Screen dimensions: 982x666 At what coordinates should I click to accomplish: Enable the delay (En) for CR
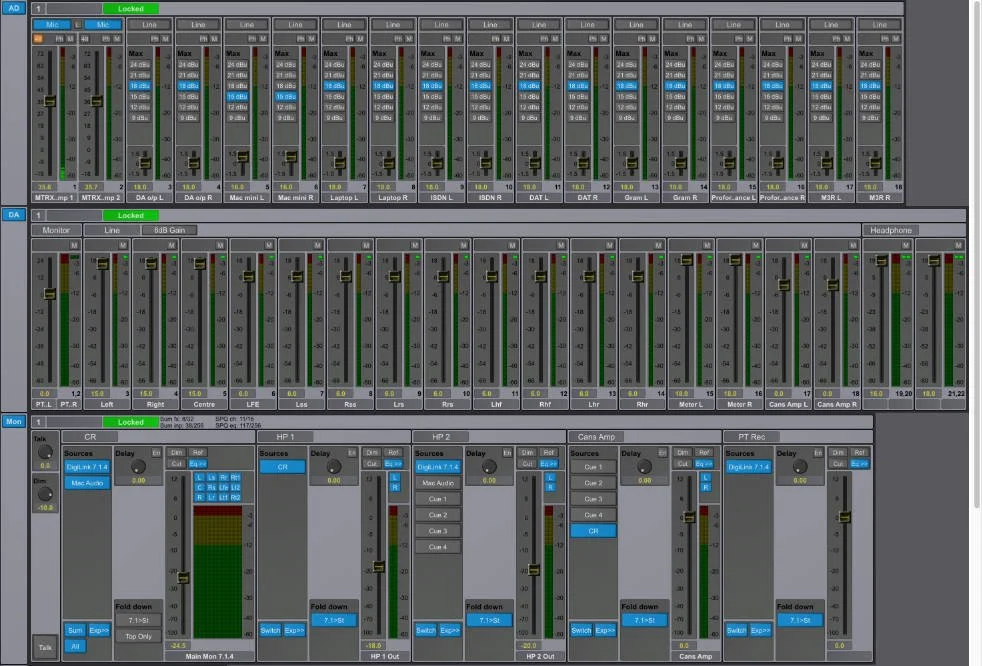156,453
